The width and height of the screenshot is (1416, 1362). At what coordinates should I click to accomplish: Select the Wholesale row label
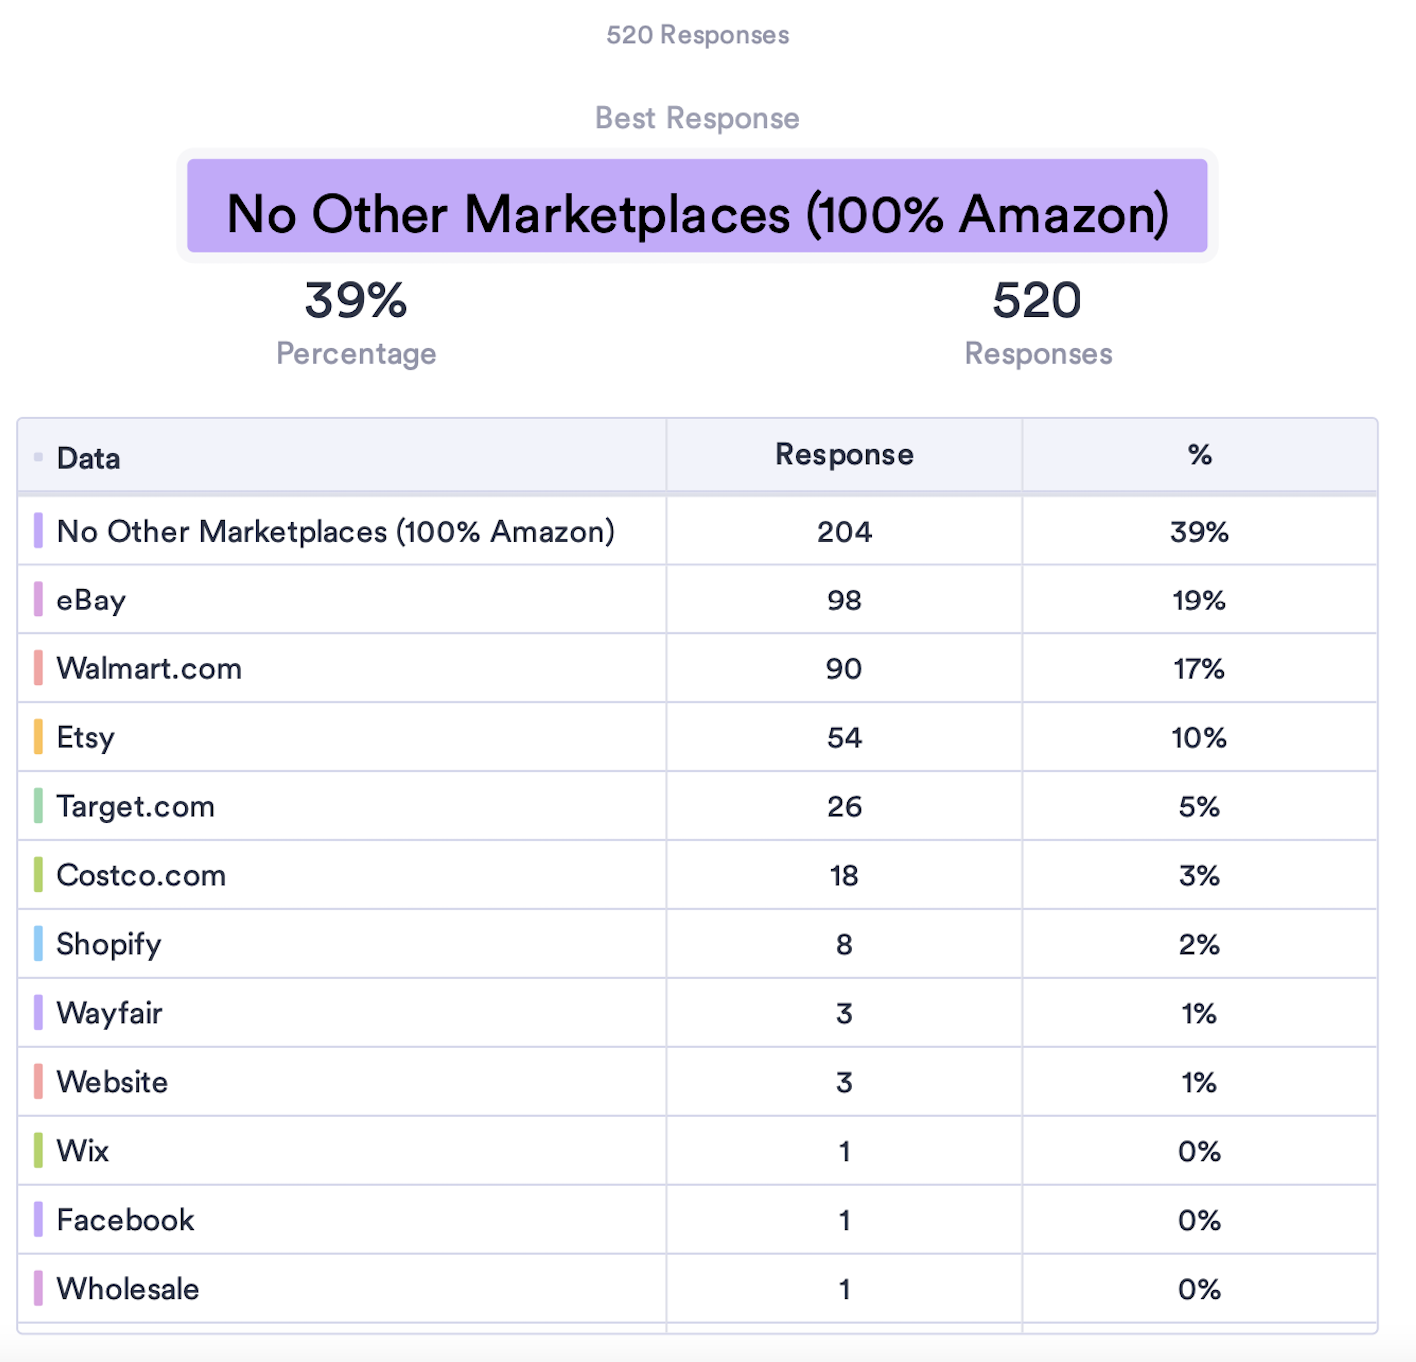pyautogui.click(x=128, y=1289)
